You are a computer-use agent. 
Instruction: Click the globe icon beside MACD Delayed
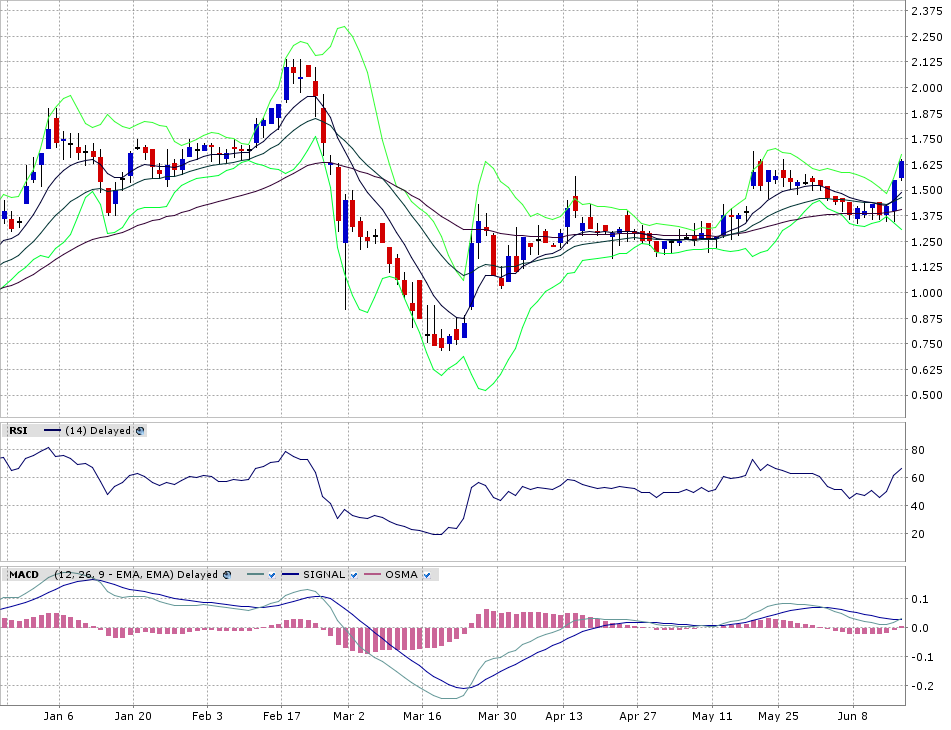point(227,575)
